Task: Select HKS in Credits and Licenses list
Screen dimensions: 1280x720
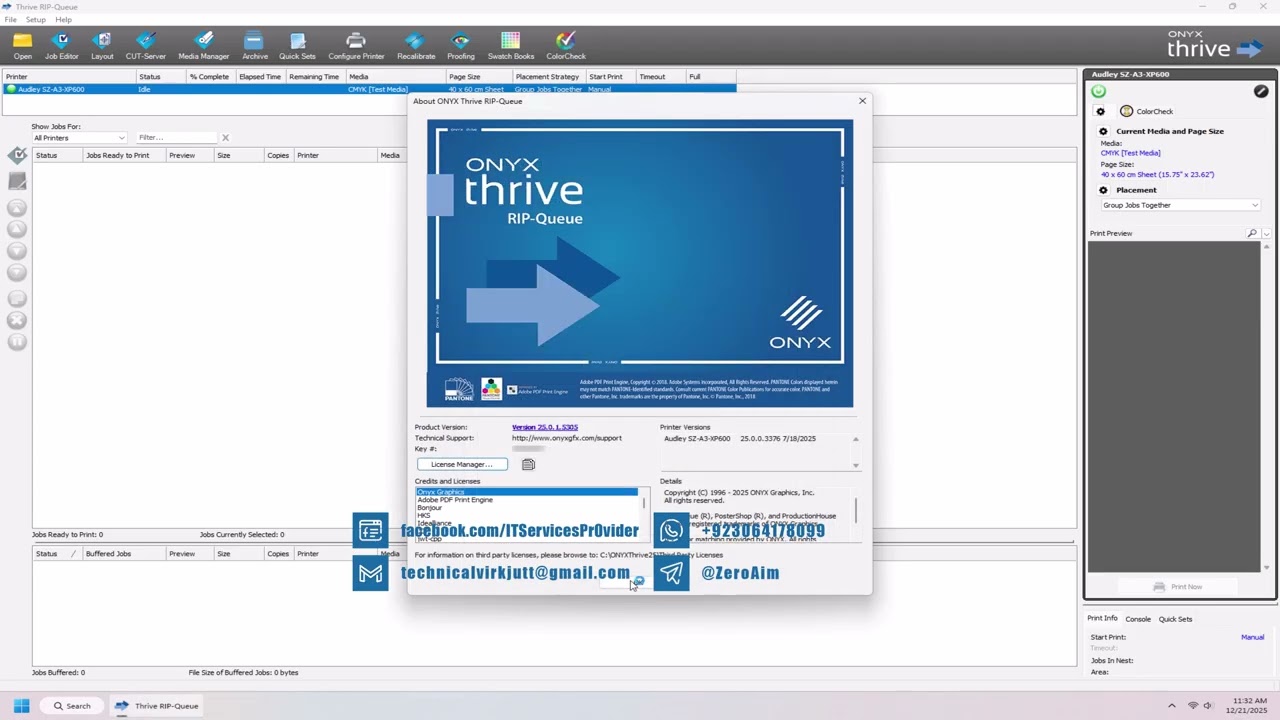Action: click(x=526, y=516)
